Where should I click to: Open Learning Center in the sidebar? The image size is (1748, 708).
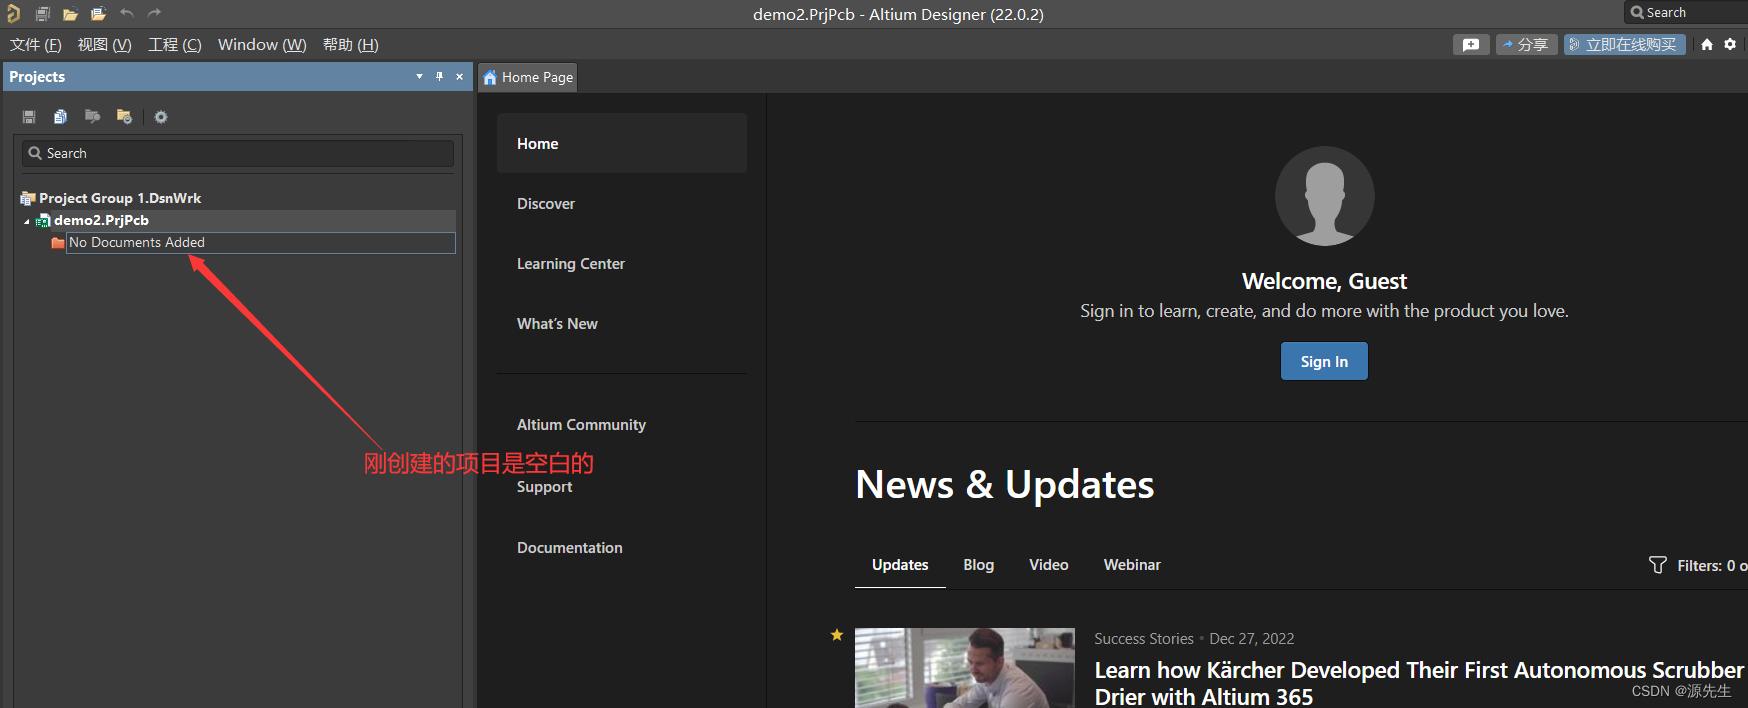coord(571,264)
